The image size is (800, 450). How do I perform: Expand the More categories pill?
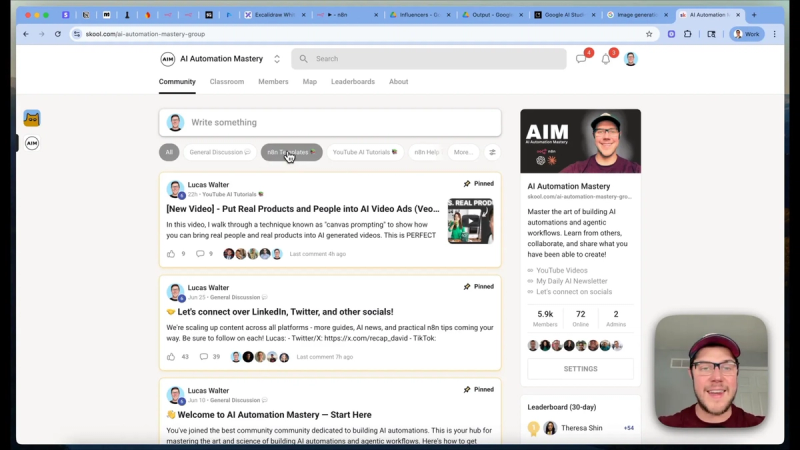[463, 152]
